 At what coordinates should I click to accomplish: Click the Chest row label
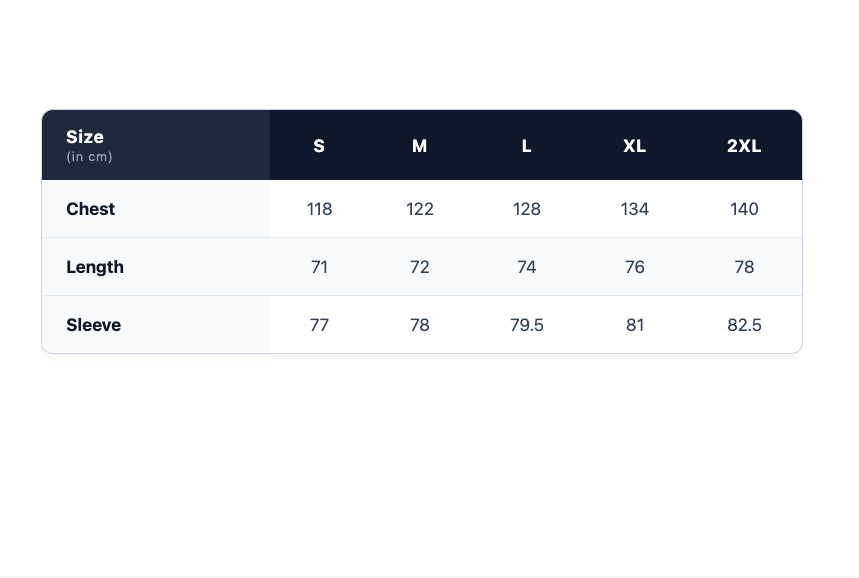coord(90,209)
